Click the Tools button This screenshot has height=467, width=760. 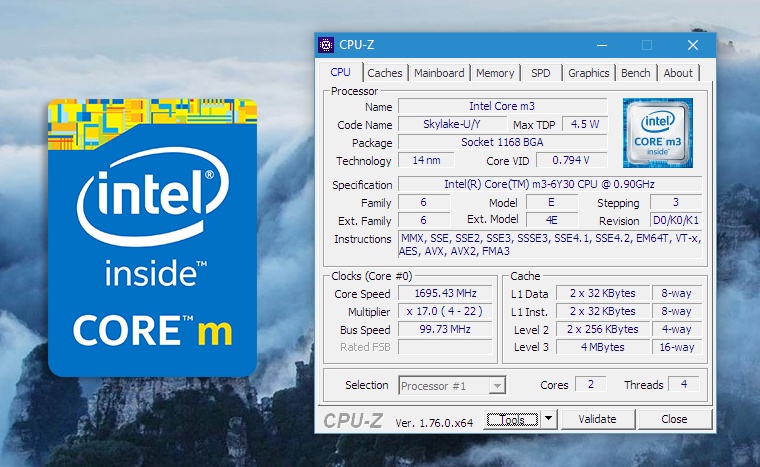[512, 419]
